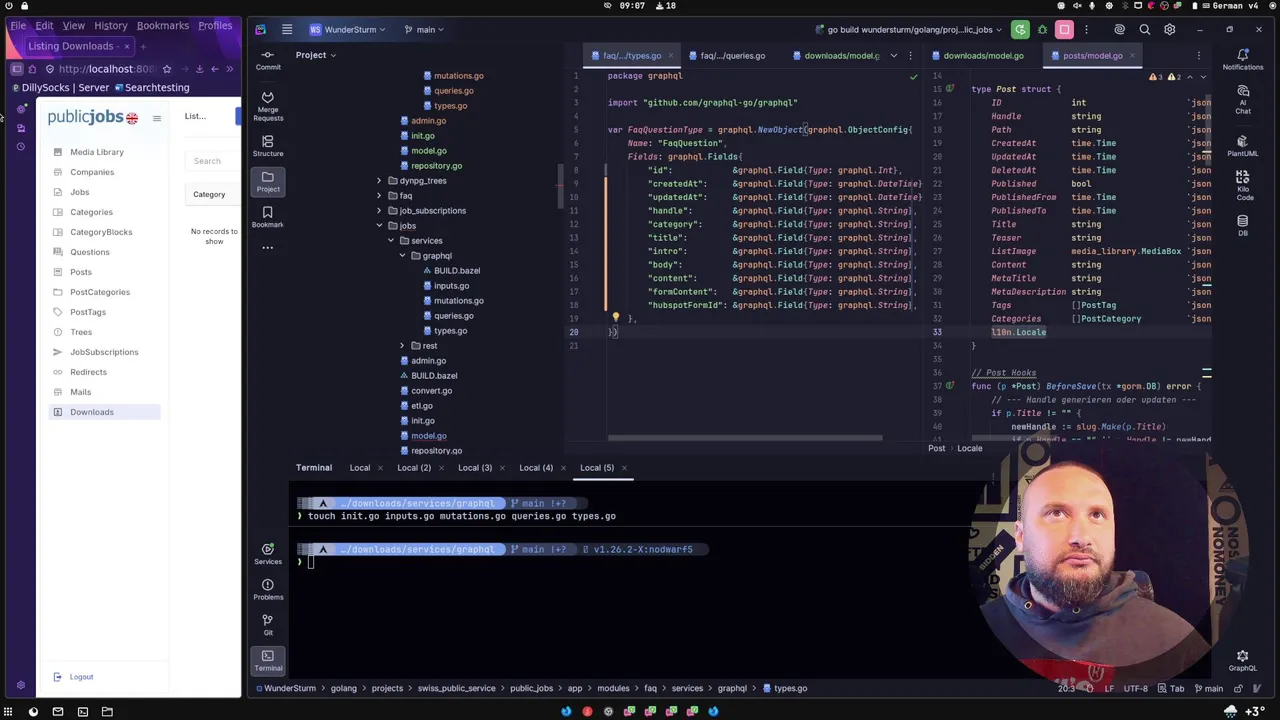Open convert.go in project tree

pos(431,391)
